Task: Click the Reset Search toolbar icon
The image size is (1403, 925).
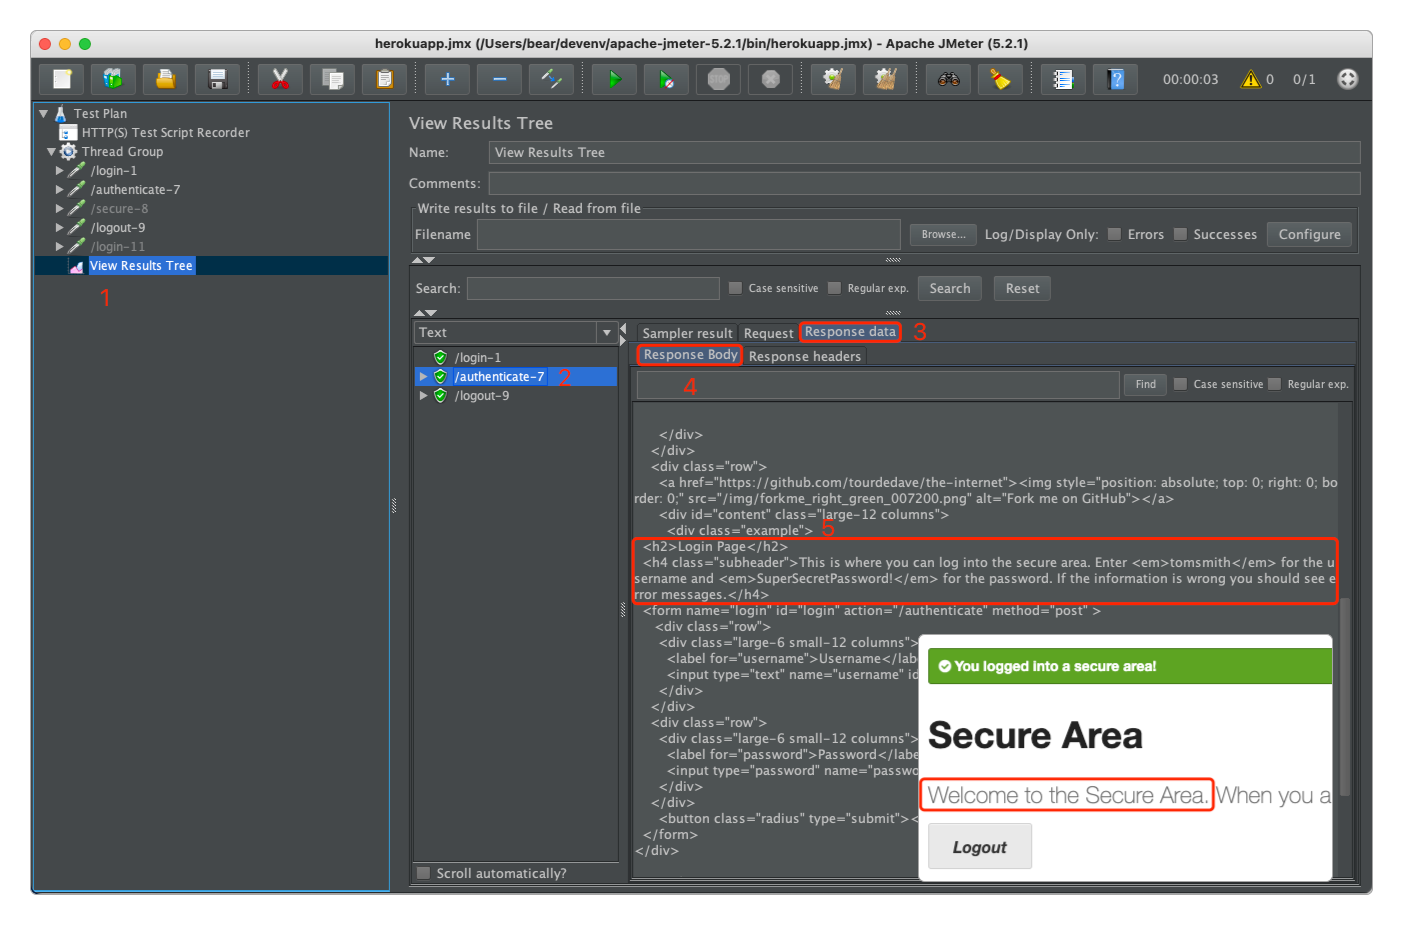Action: click(1000, 79)
